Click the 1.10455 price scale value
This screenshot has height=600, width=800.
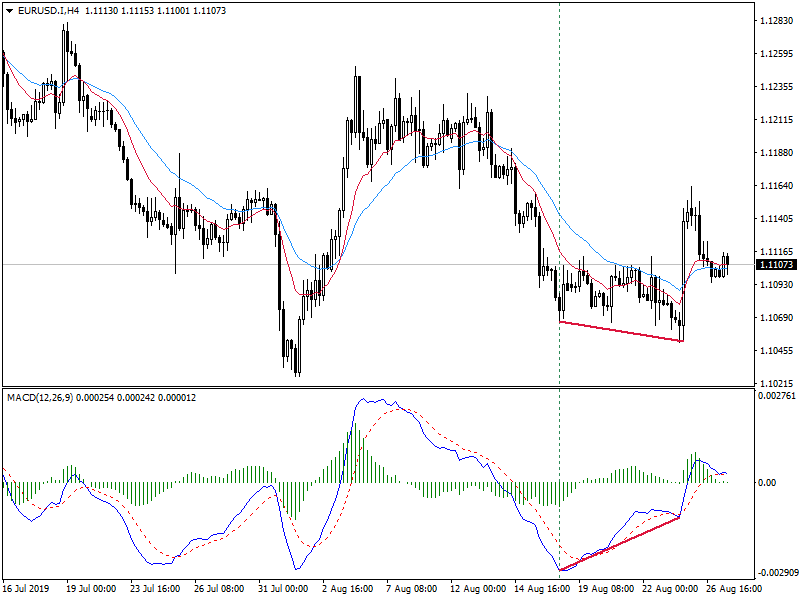coord(777,351)
